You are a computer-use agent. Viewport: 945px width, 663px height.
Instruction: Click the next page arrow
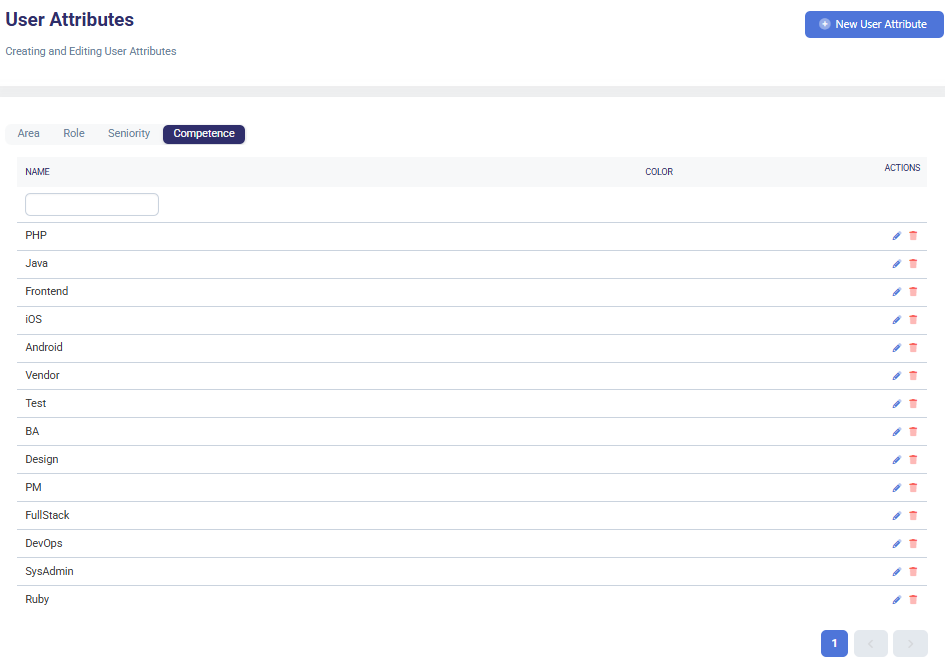click(910, 644)
